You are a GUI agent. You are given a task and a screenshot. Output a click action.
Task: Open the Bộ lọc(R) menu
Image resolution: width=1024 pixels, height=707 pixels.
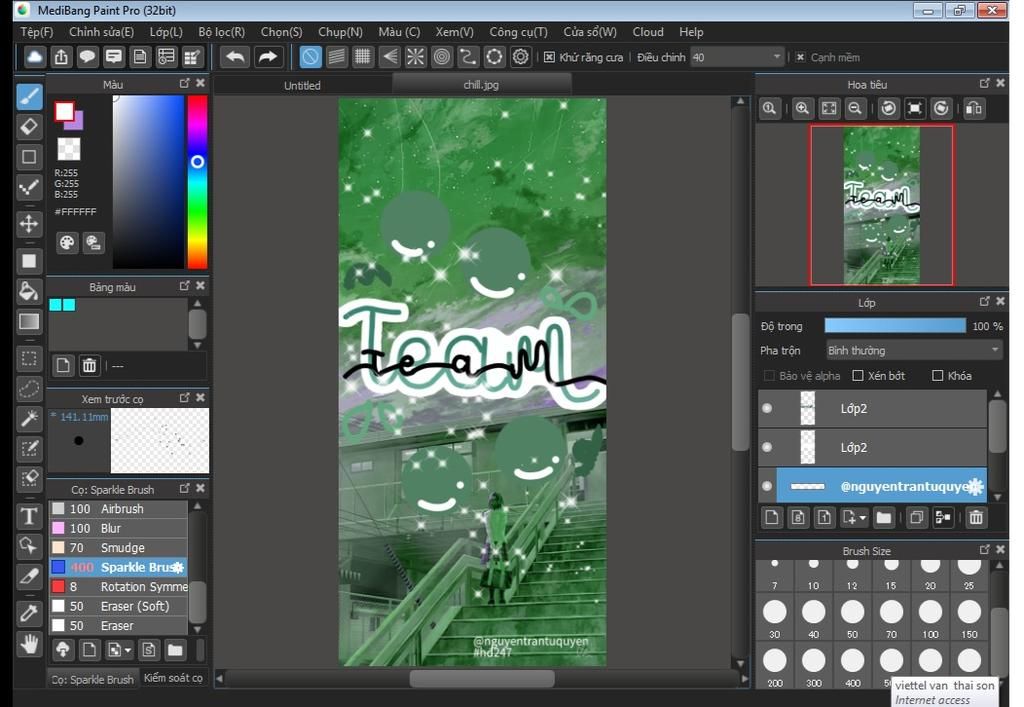point(221,32)
